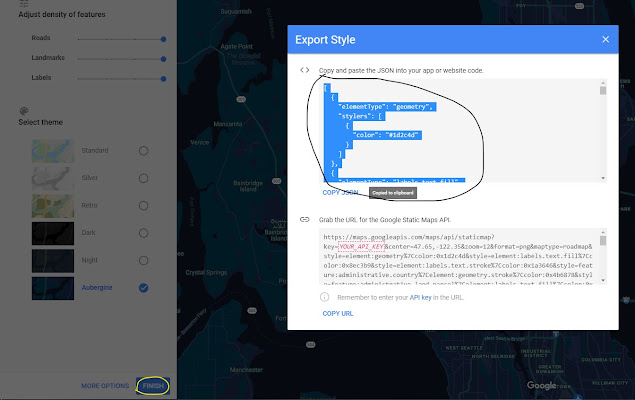Click the JSON code brackets icon
The height and width of the screenshot is (400, 635).
[305, 71]
